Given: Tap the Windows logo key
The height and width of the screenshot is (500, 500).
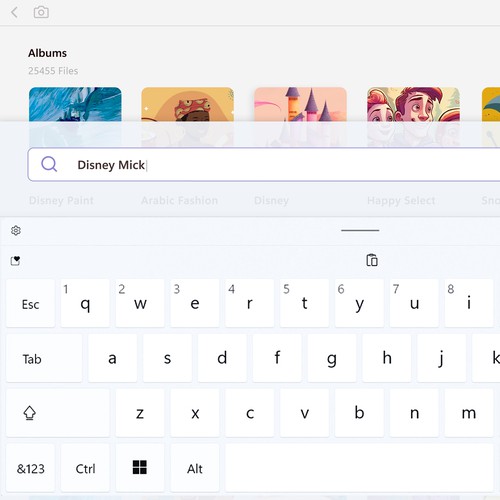Looking at the screenshot, I should [140, 467].
